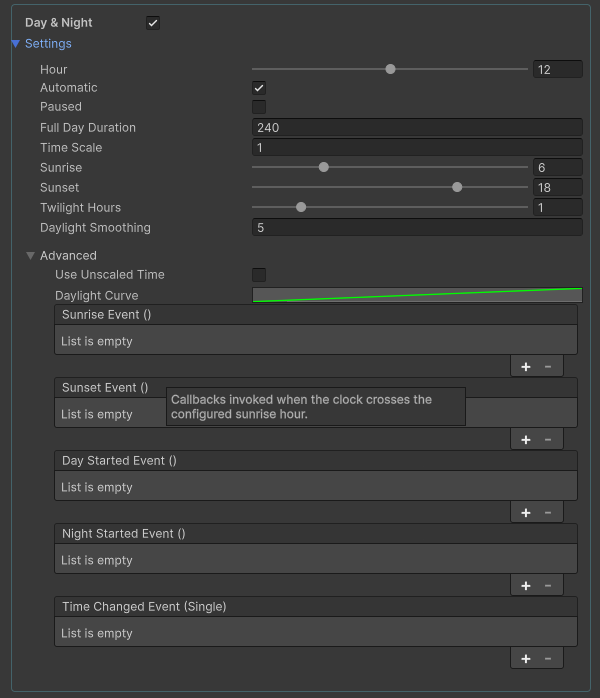The width and height of the screenshot is (600, 698).
Task: Click the Sunrise slider handle
Action: tap(324, 167)
